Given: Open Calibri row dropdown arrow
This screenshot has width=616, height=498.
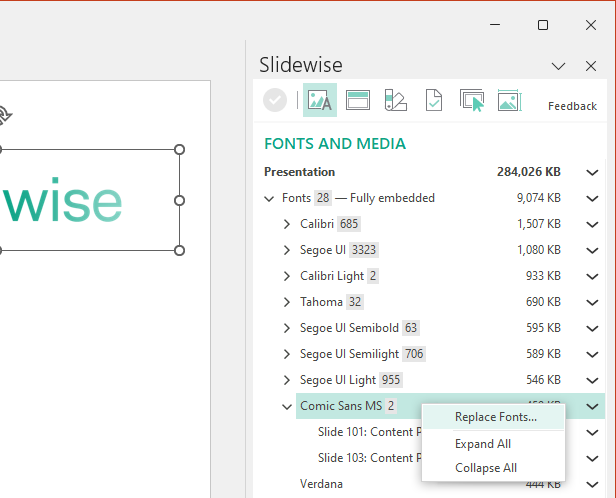Looking at the screenshot, I should click(592, 224).
